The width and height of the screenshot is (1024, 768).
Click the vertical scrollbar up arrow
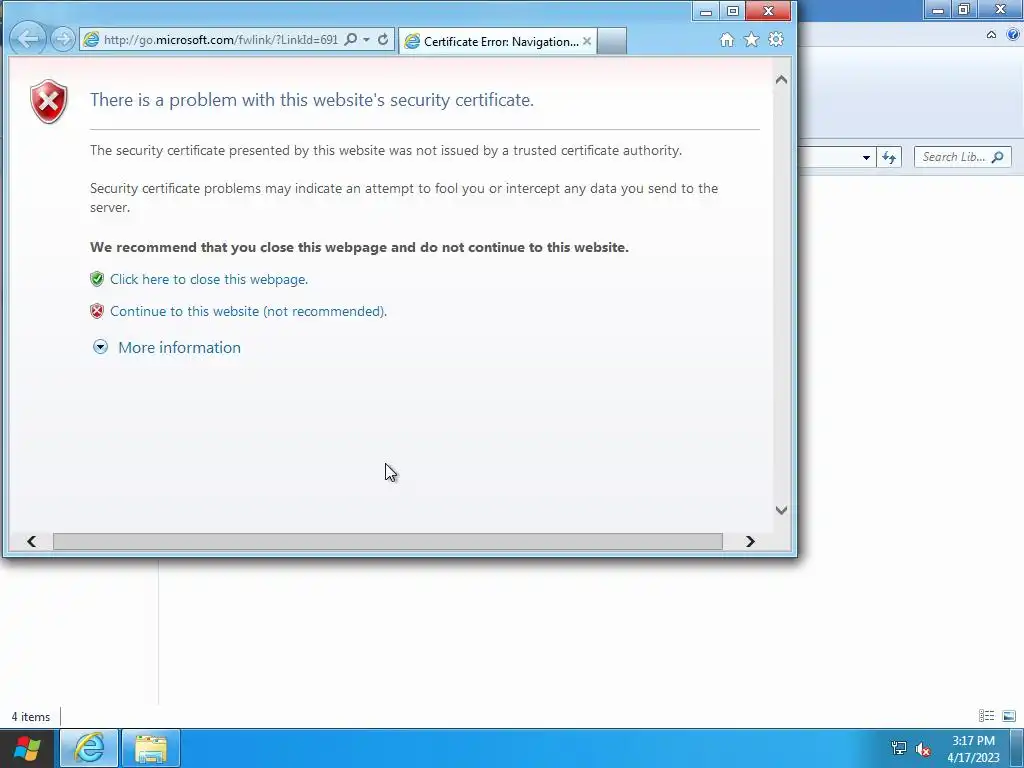pyautogui.click(x=781, y=80)
